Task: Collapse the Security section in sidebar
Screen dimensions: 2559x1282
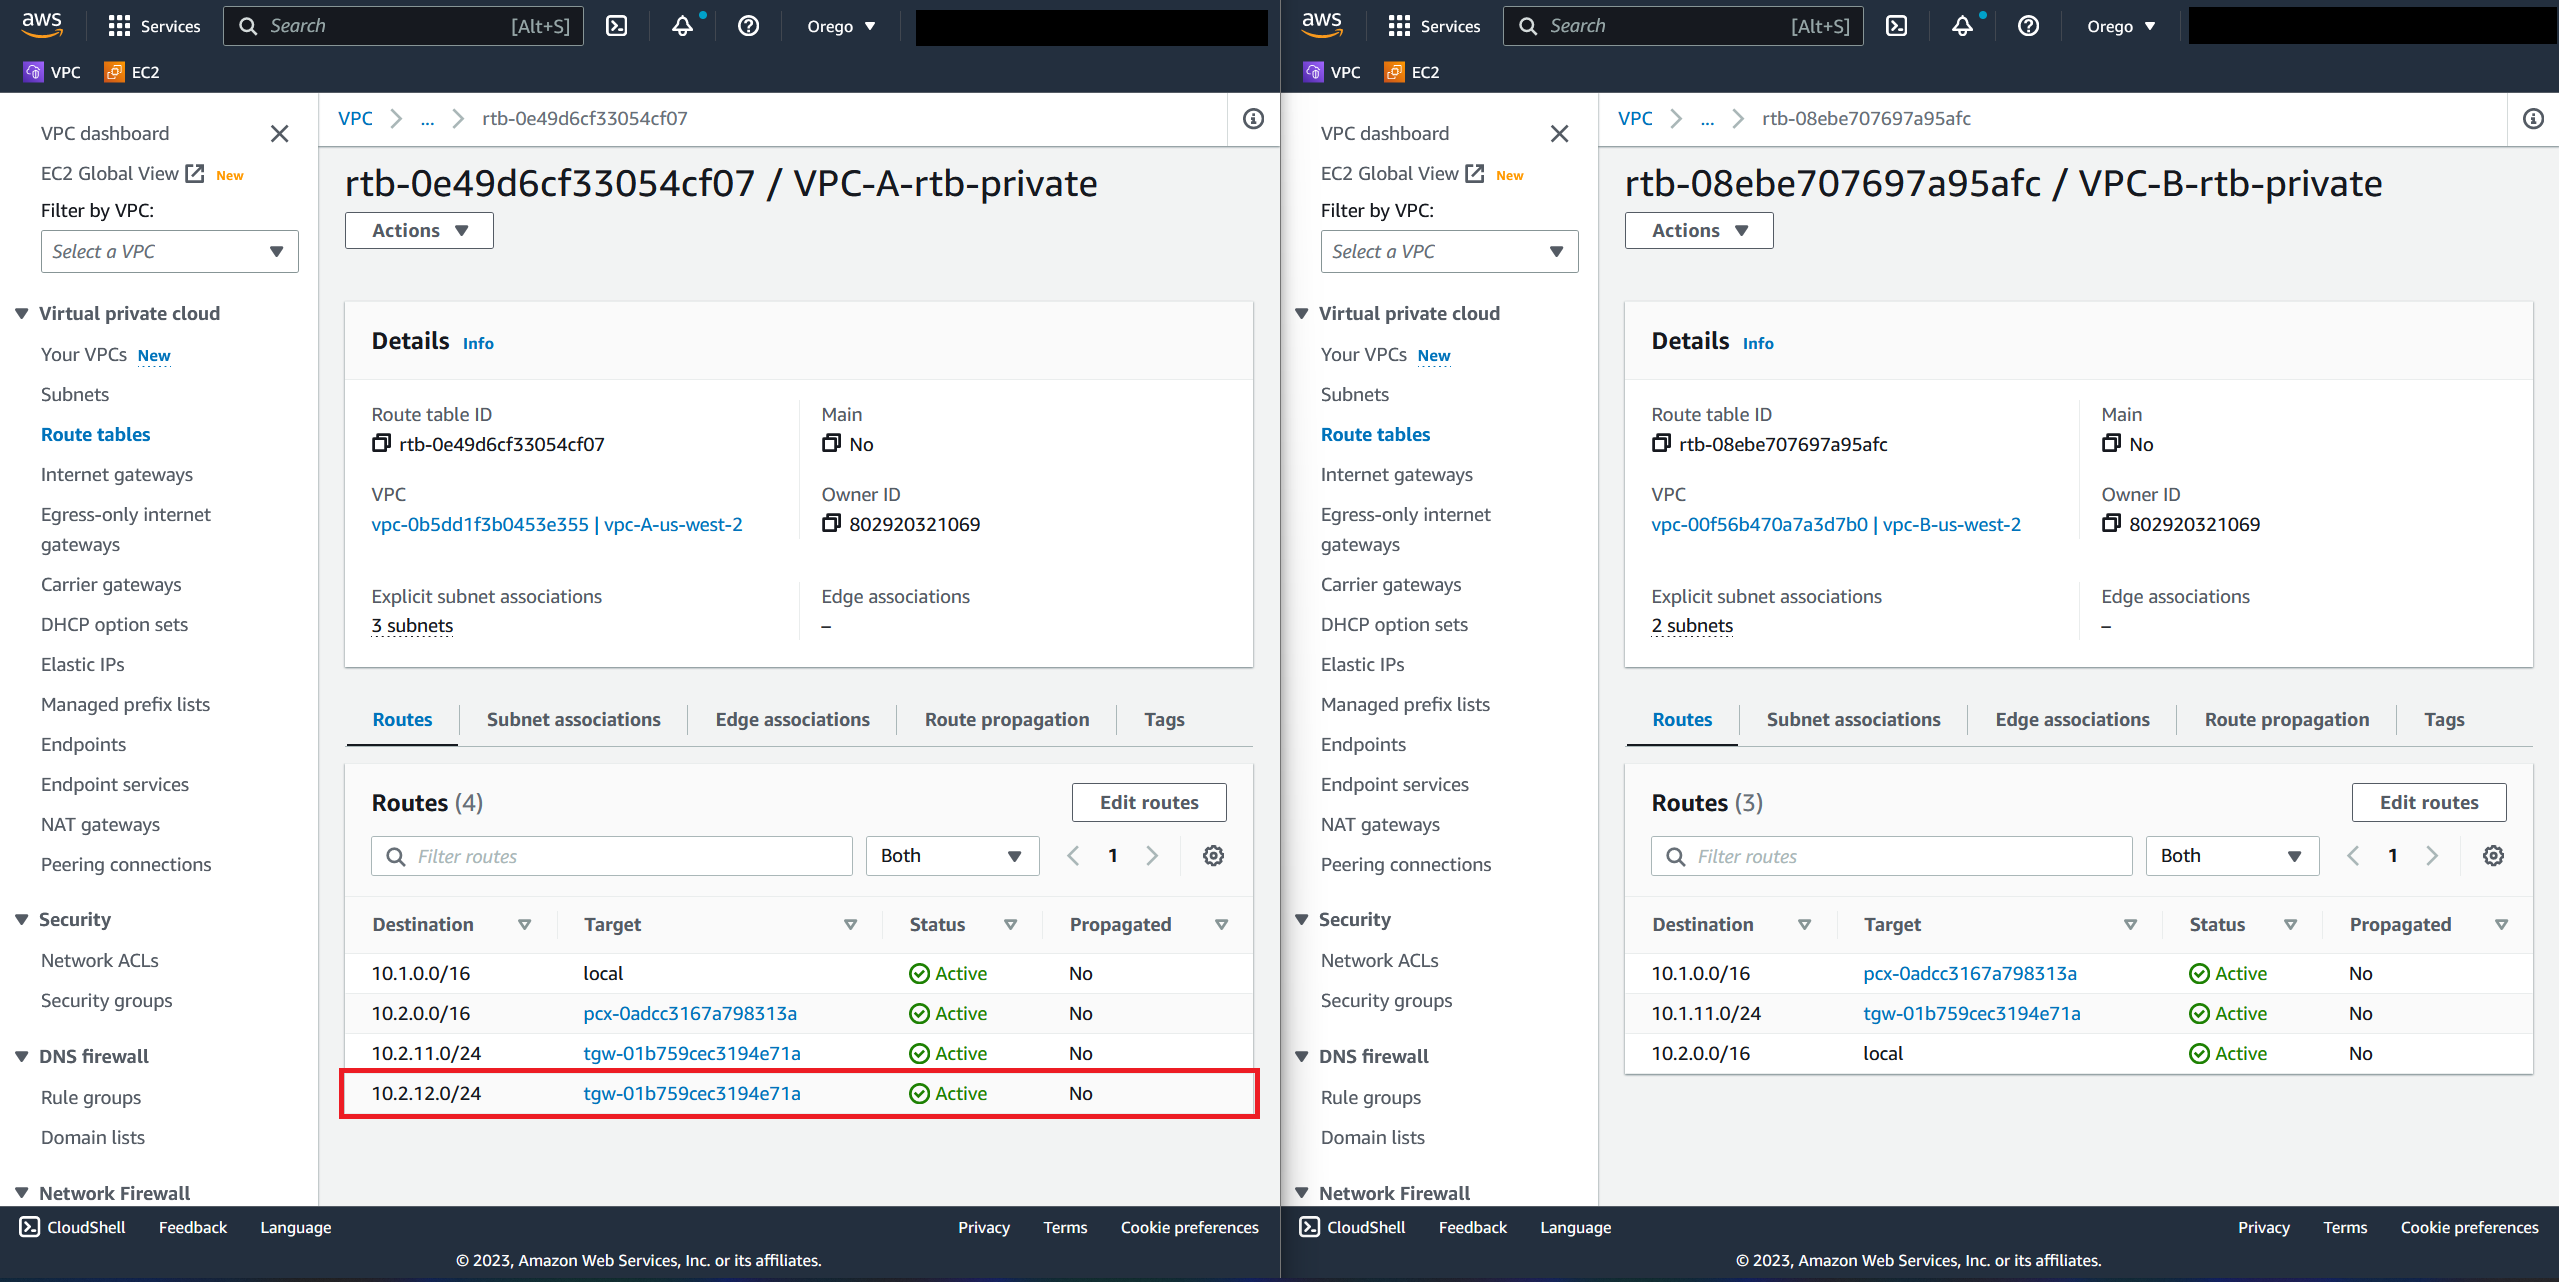Action: (20, 919)
